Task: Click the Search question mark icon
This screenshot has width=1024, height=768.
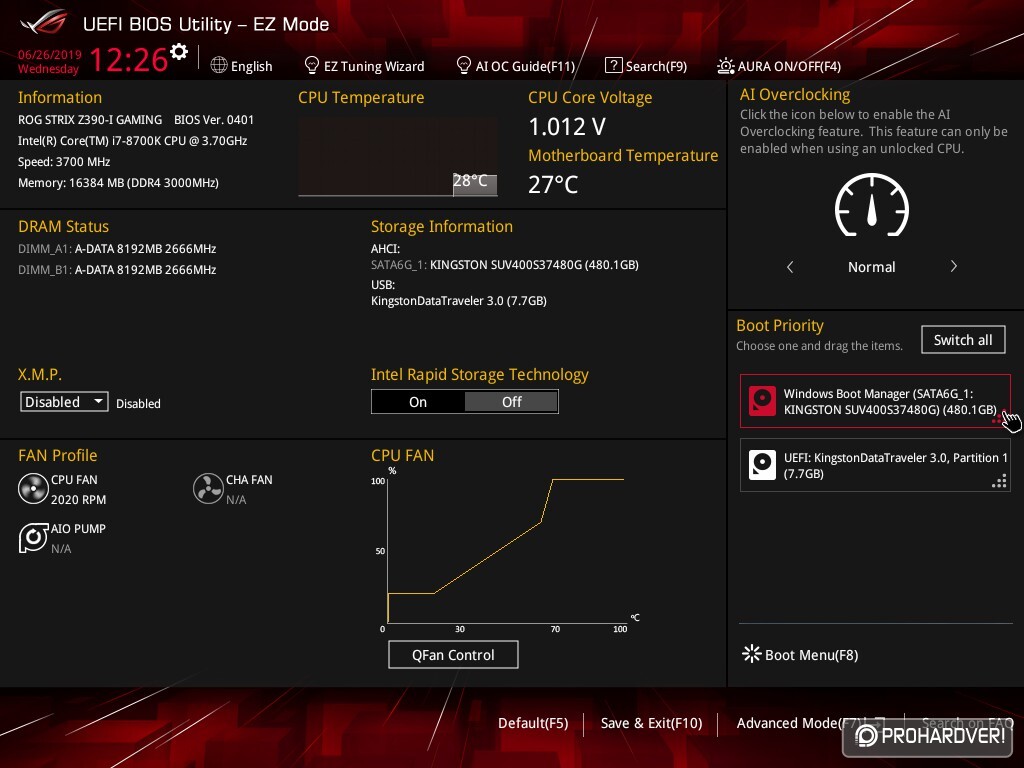Action: [x=613, y=65]
